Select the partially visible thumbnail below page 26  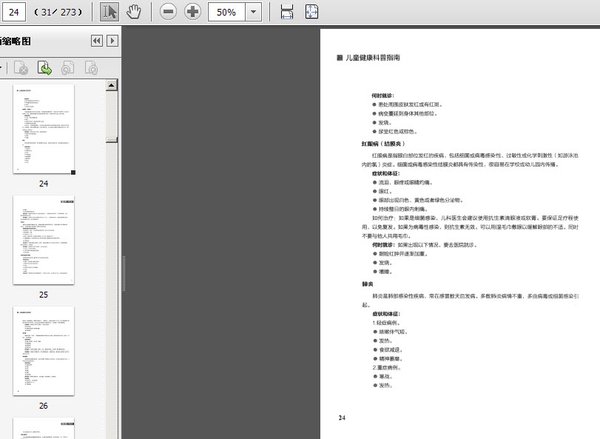[x=44, y=428]
